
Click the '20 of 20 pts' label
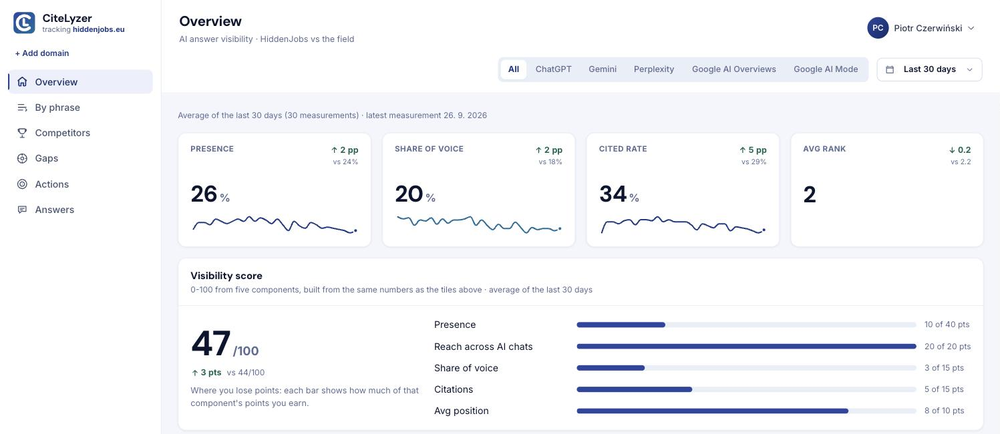coord(947,347)
